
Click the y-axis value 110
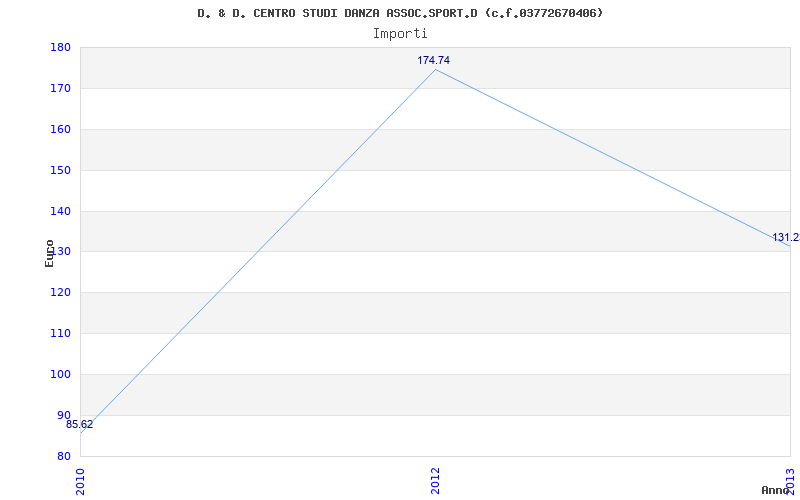point(60,333)
